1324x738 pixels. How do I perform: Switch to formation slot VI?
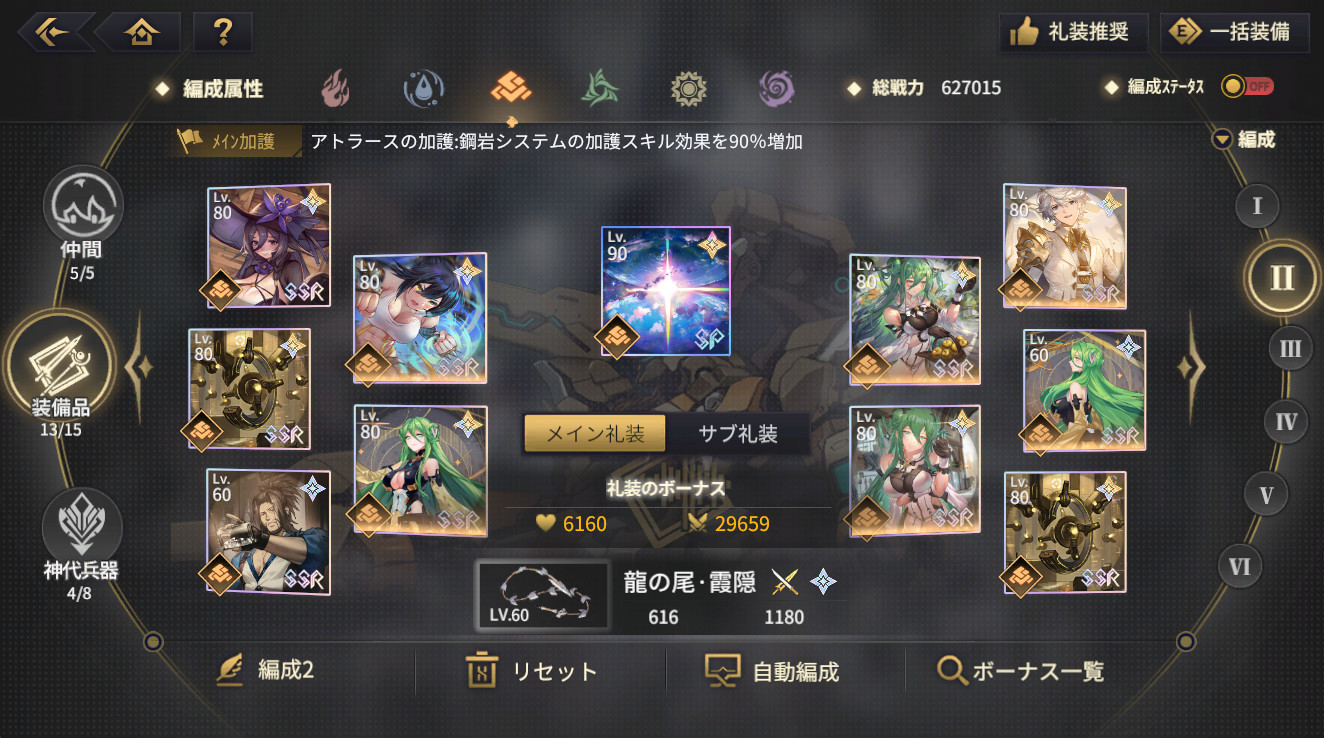click(1240, 567)
